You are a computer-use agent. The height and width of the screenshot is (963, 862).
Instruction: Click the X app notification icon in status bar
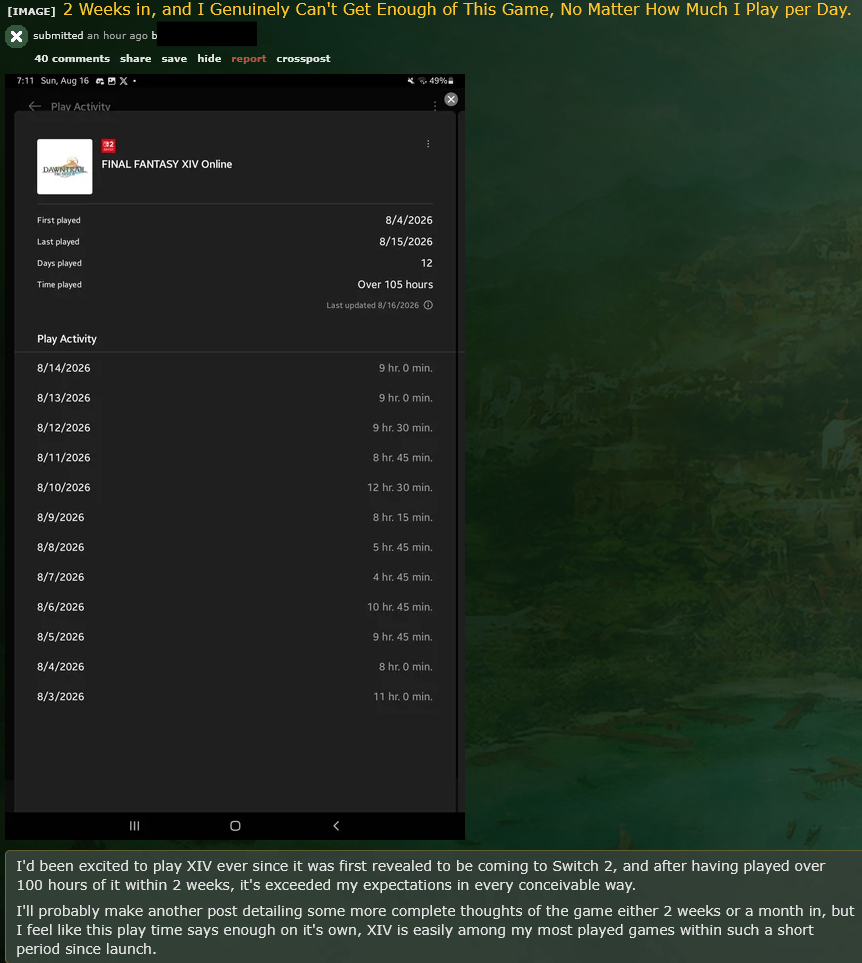click(x=123, y=81)
